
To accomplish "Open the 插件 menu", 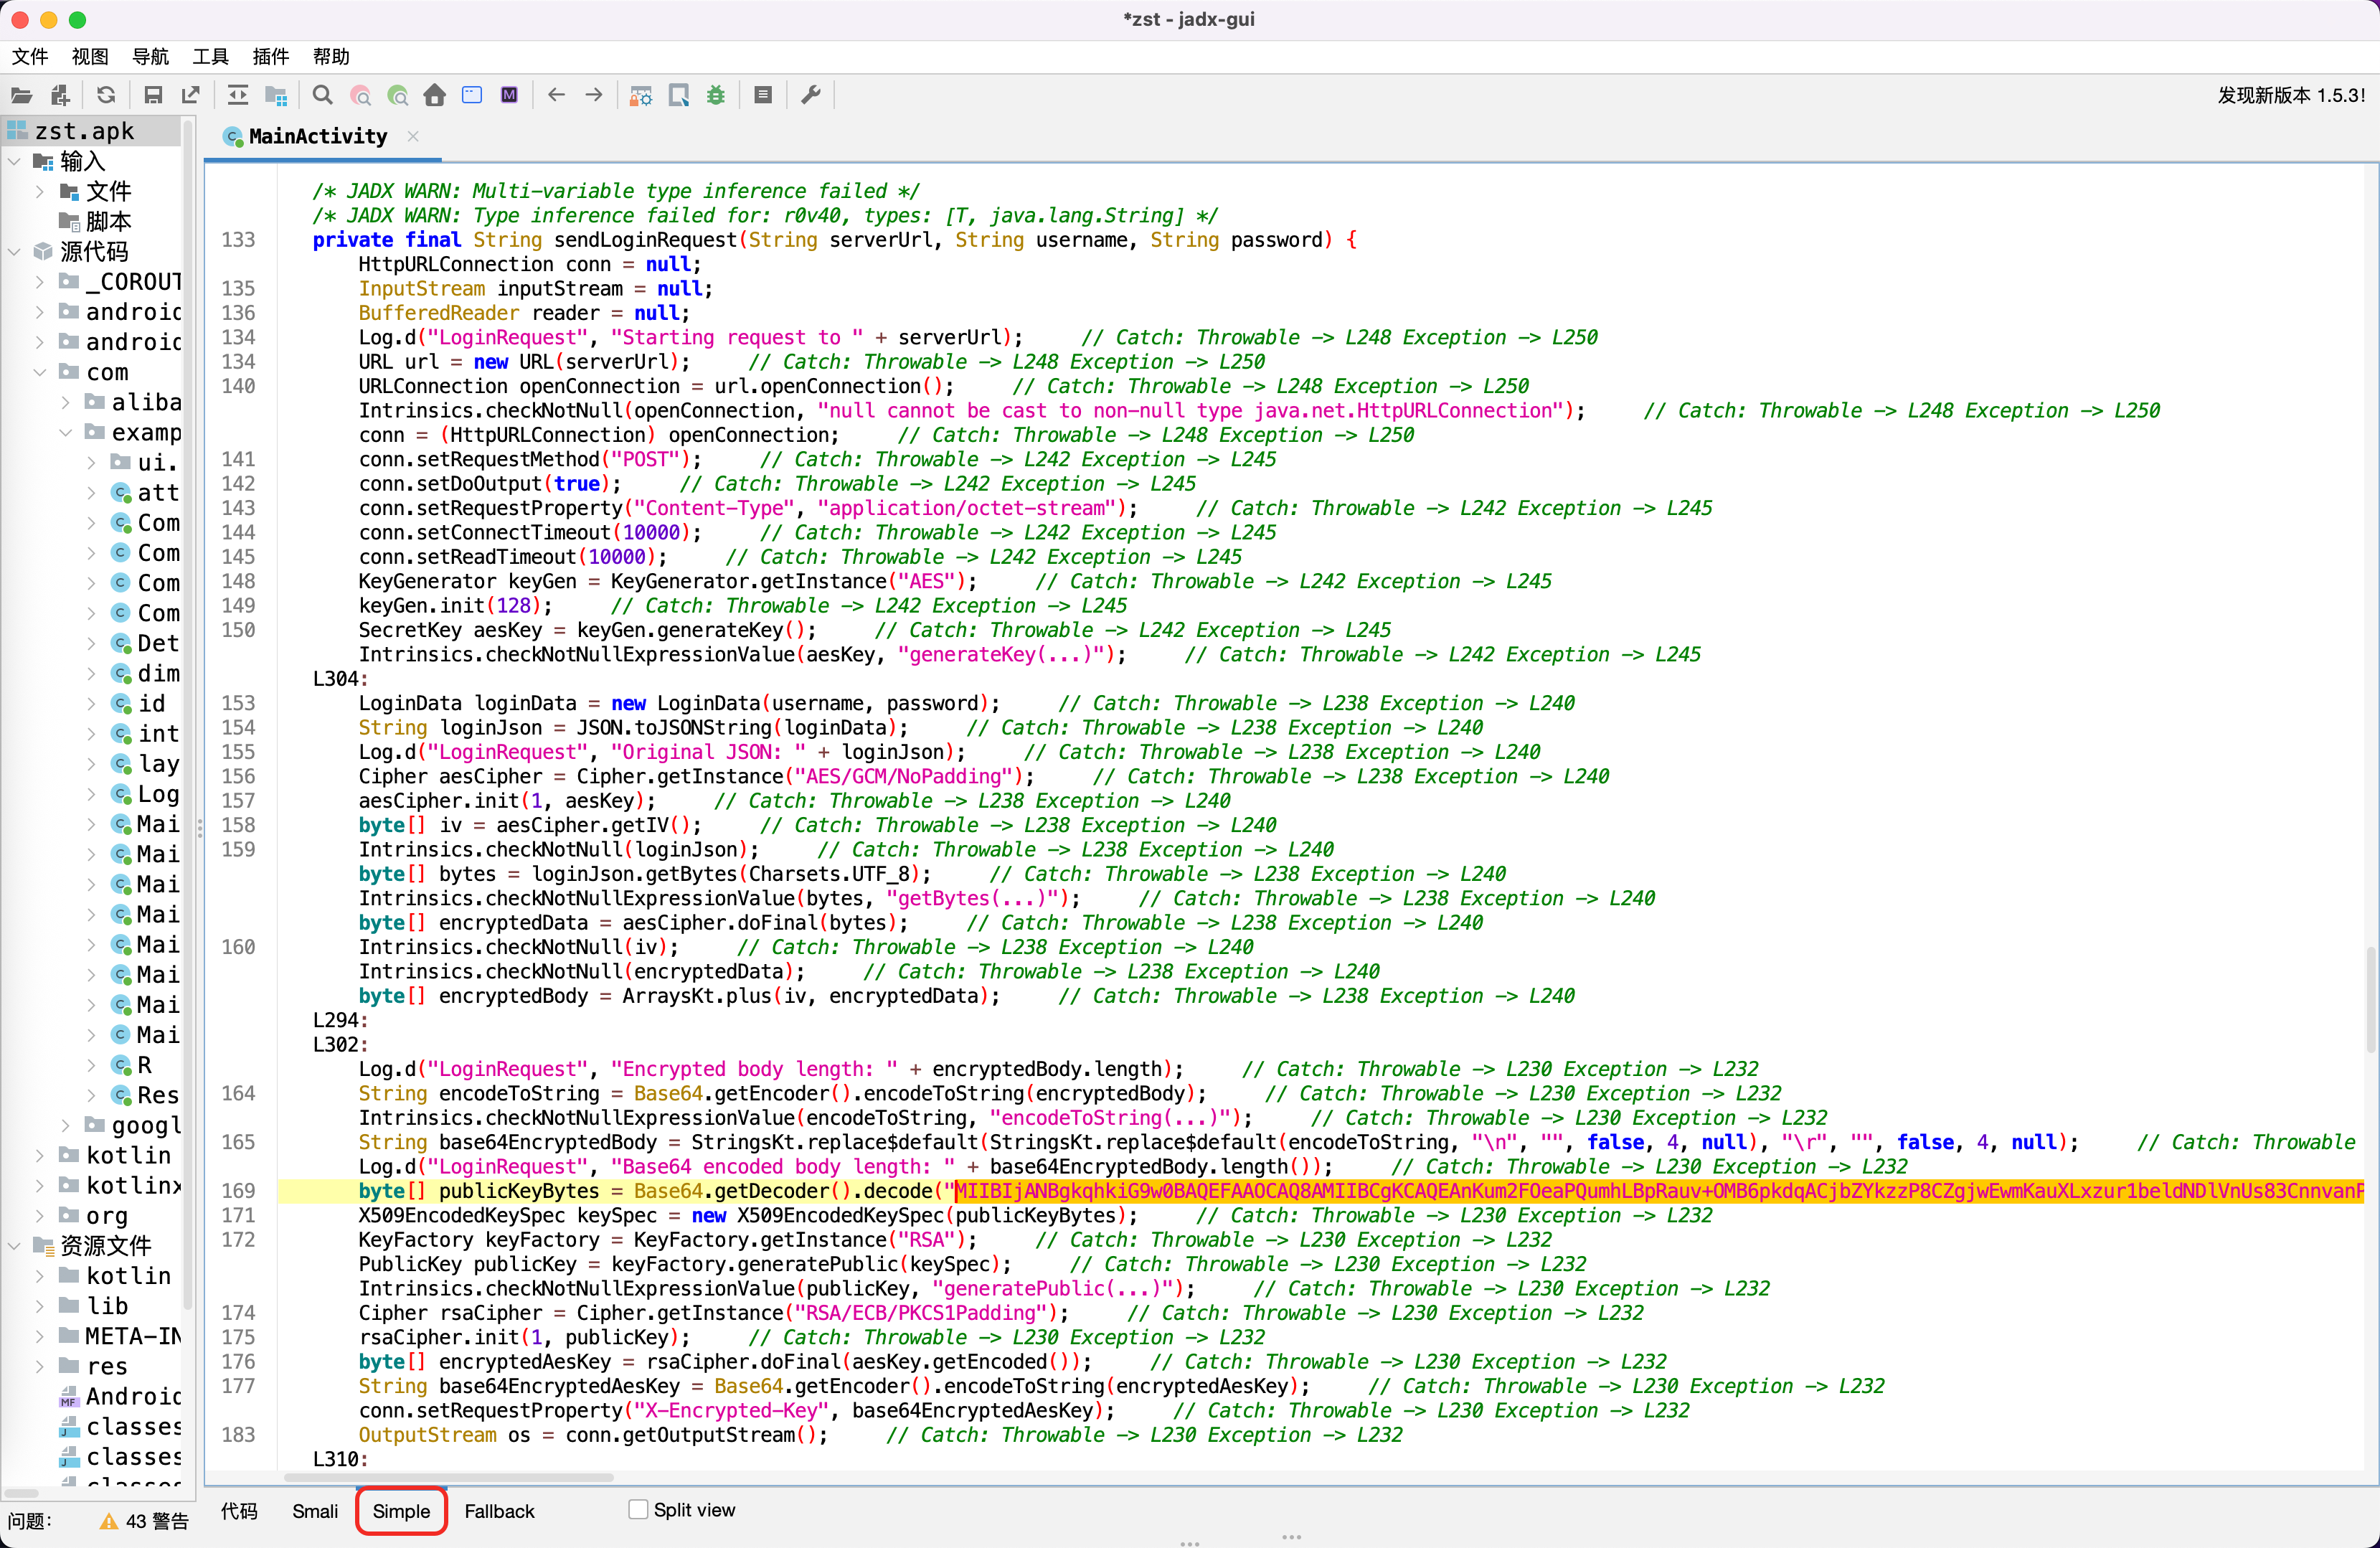I will 270,57.
